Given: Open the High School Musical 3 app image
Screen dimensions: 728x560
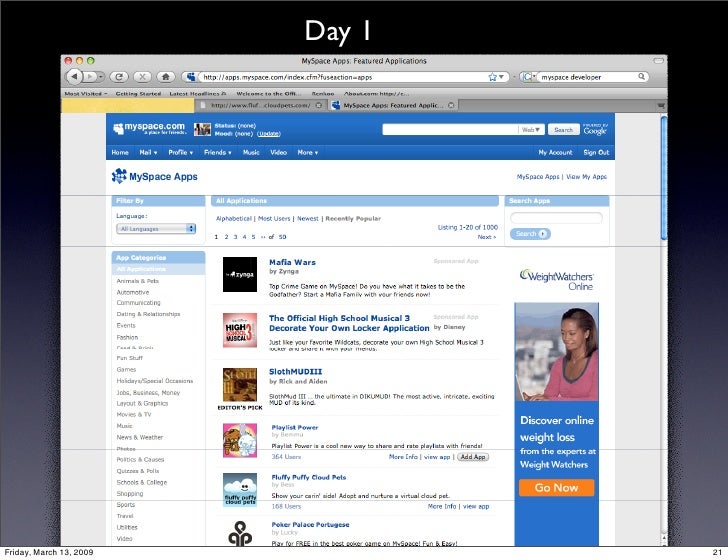Looking at the screenshot, I should [240, 330].
